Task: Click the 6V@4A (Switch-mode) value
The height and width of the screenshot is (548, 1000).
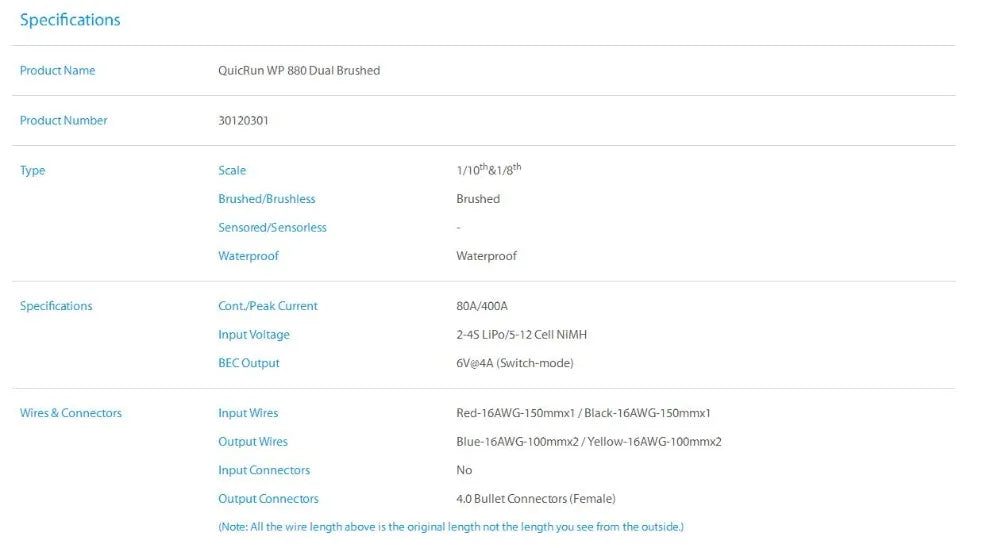Action: [x=515, y=363]
